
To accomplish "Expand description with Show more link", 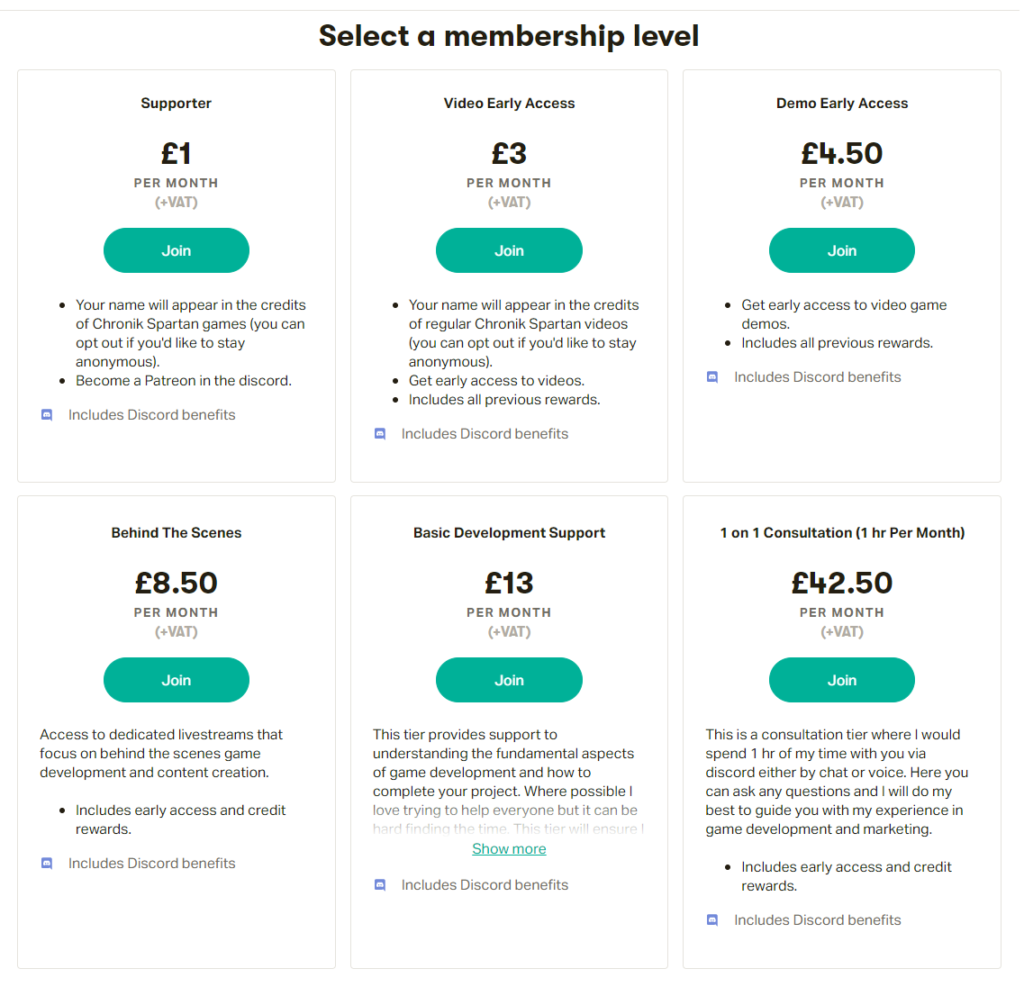I will click(x=509, y=849).
